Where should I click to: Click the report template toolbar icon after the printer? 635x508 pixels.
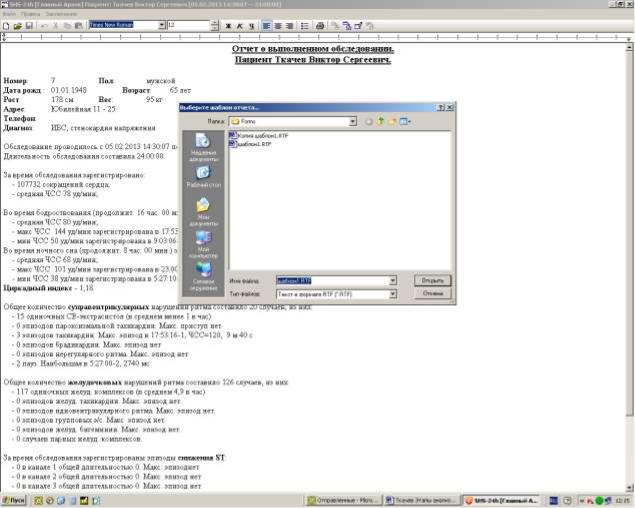coord(335,26)
